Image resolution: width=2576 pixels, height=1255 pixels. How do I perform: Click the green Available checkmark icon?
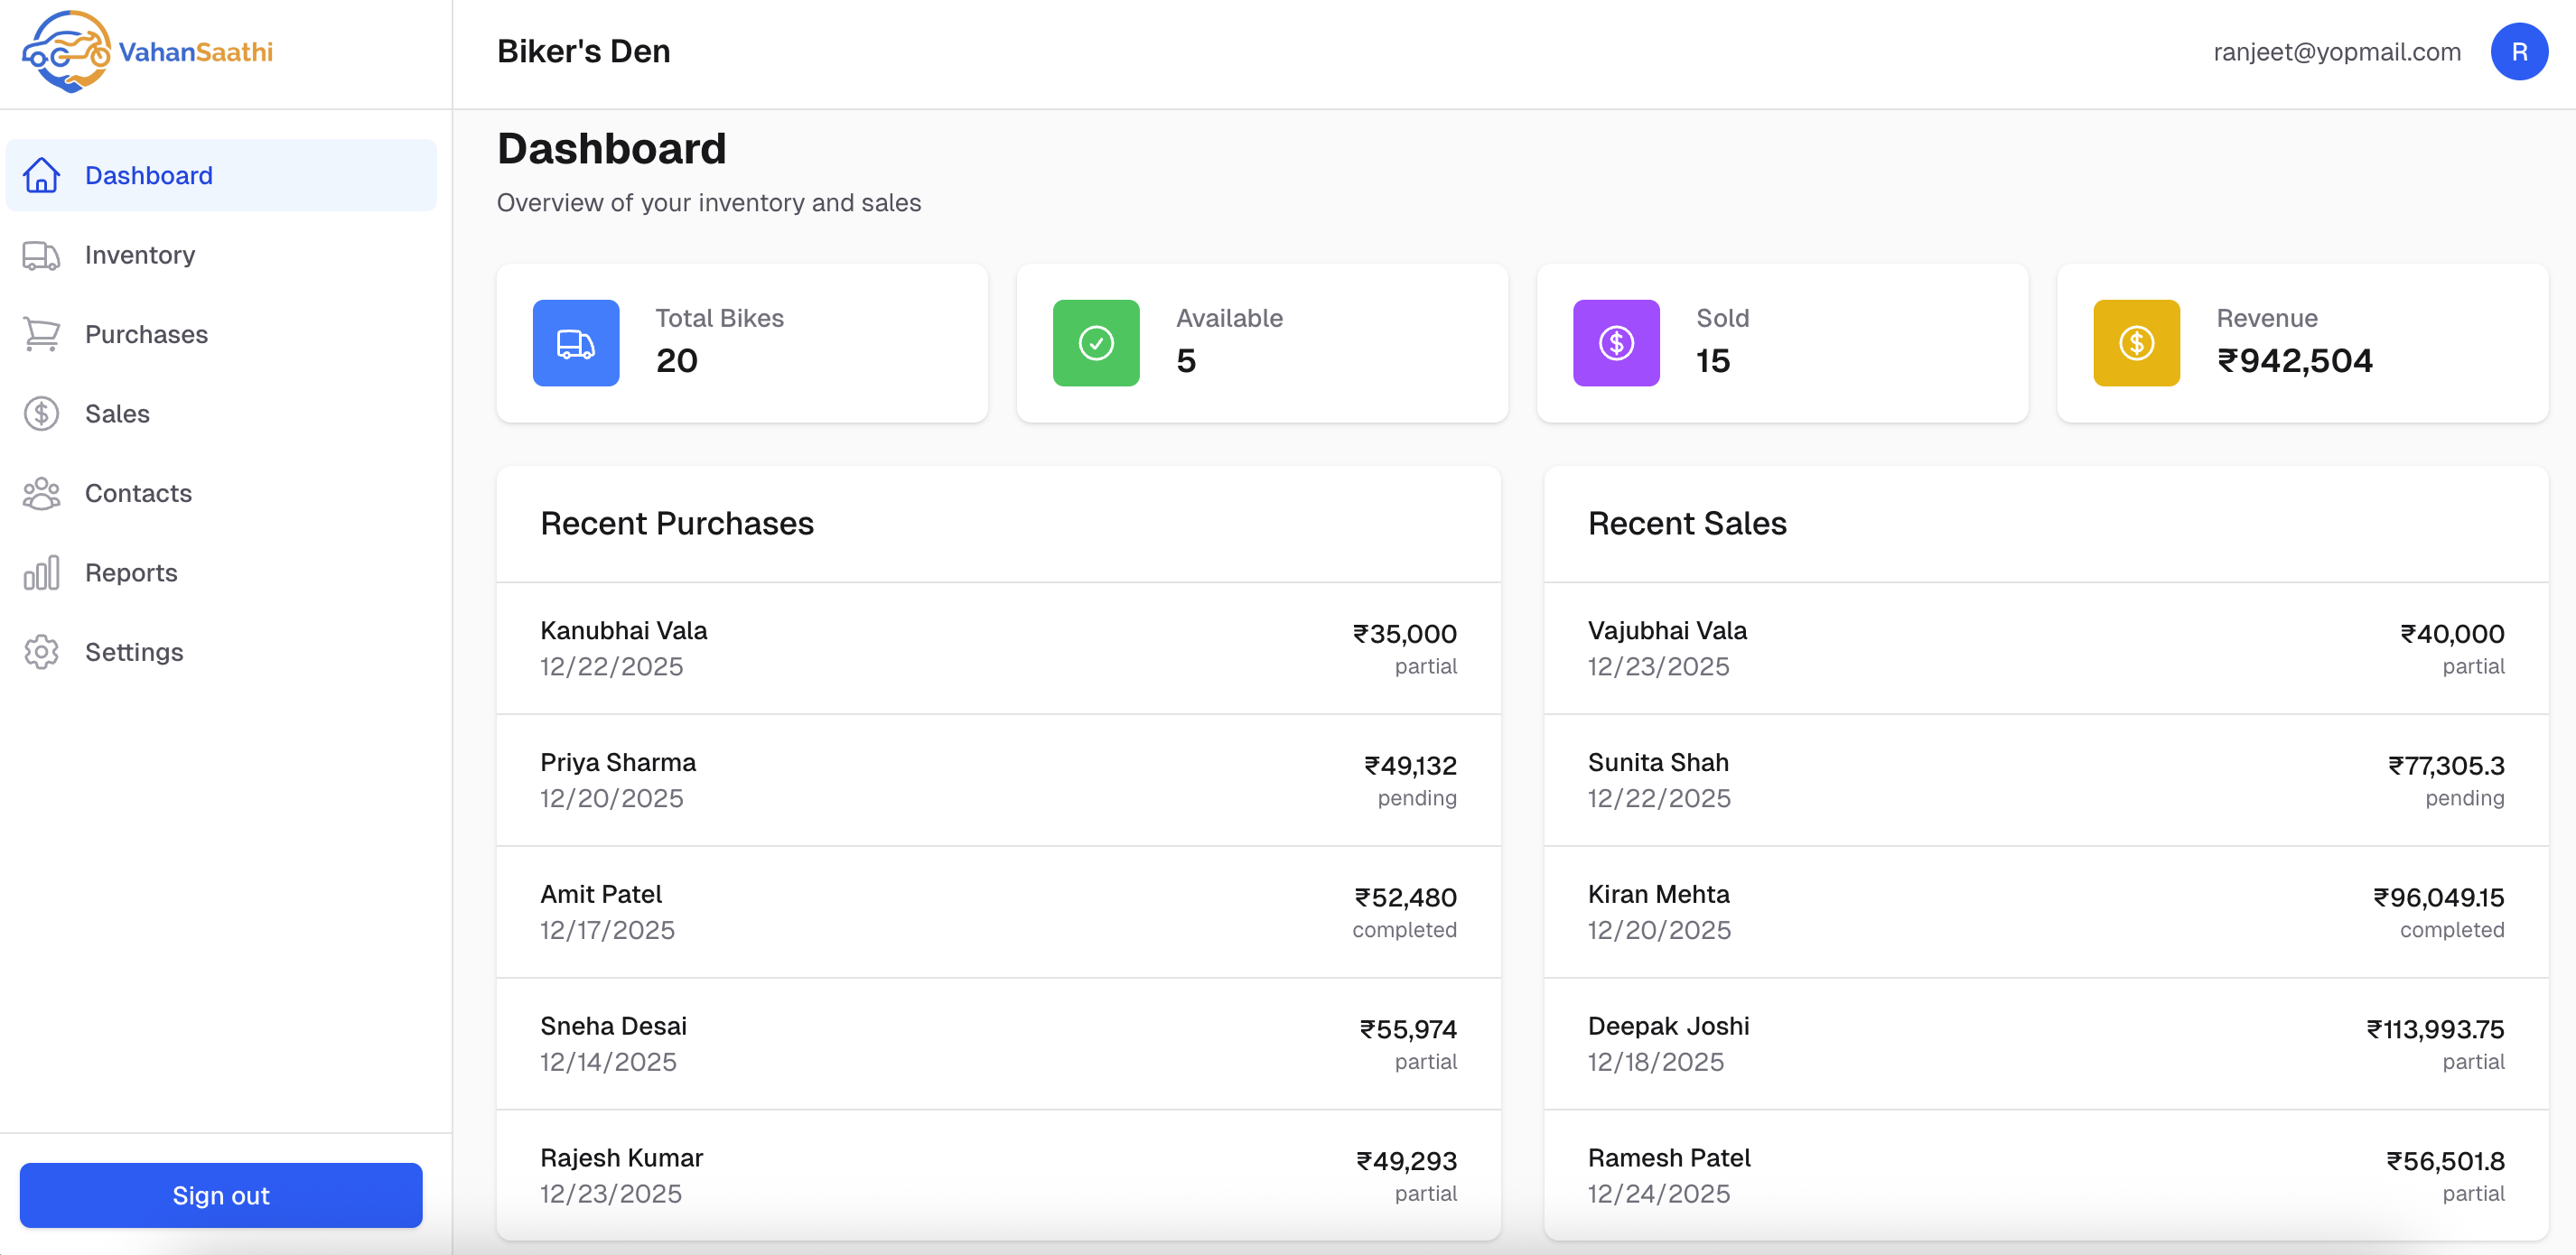coord(1096,343)
